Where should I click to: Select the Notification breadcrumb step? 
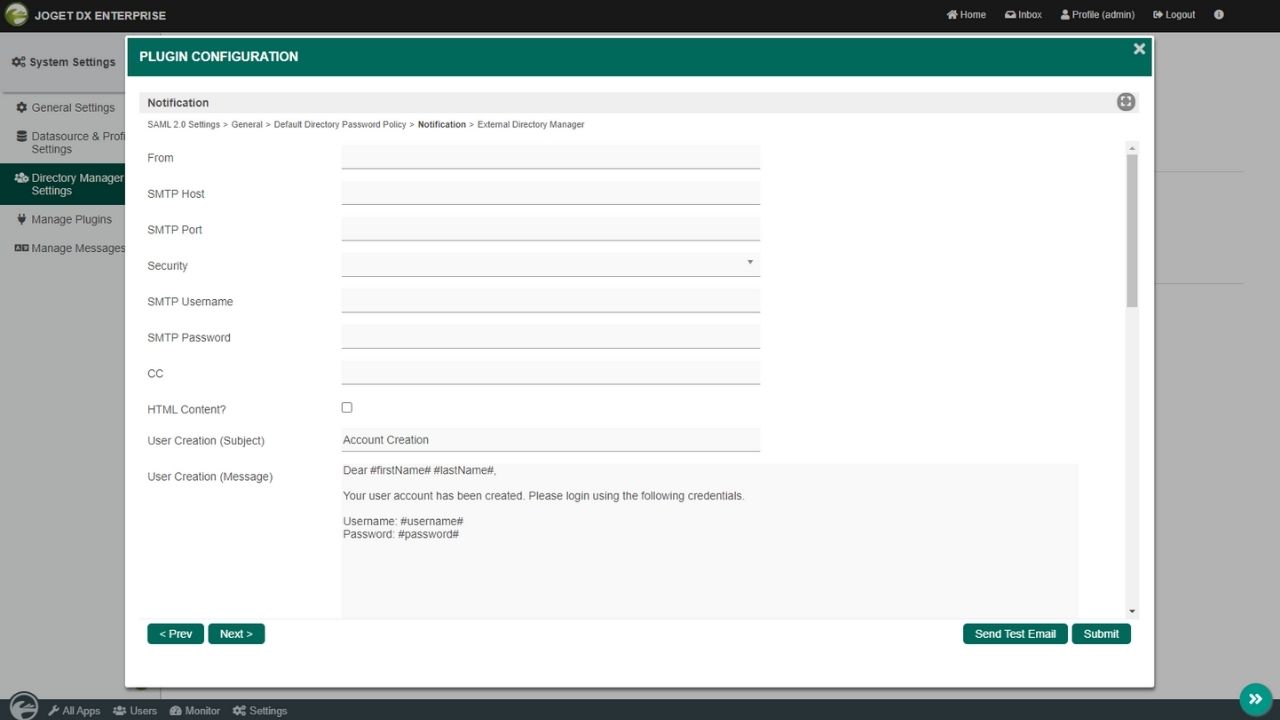tap(442, 125)
